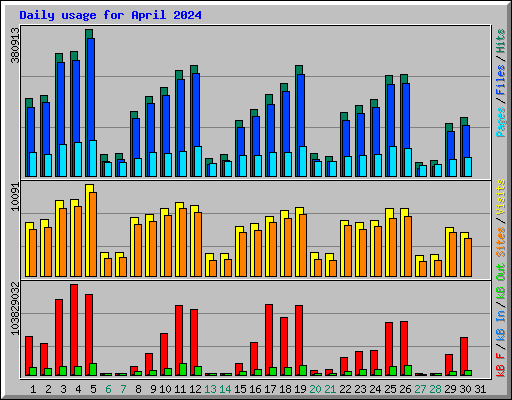Click day 25 on the x-axis
Image resolution: width=512 pixels, height=400 pixels.
390,389
